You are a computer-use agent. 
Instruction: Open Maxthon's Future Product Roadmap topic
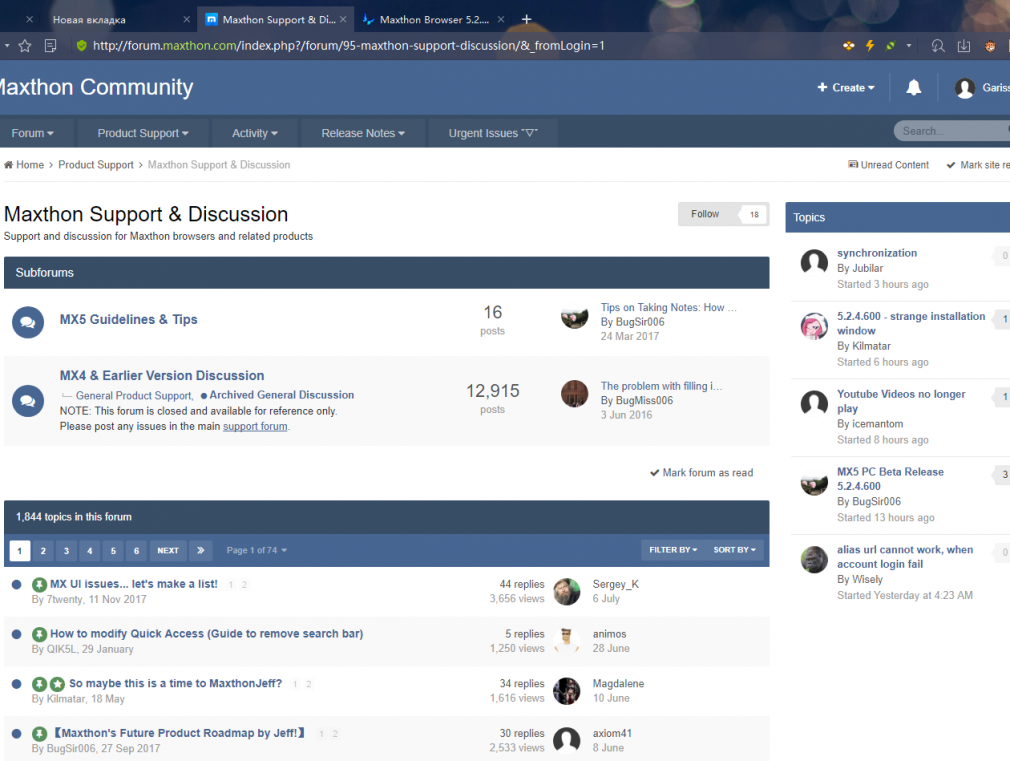(180, 733)
